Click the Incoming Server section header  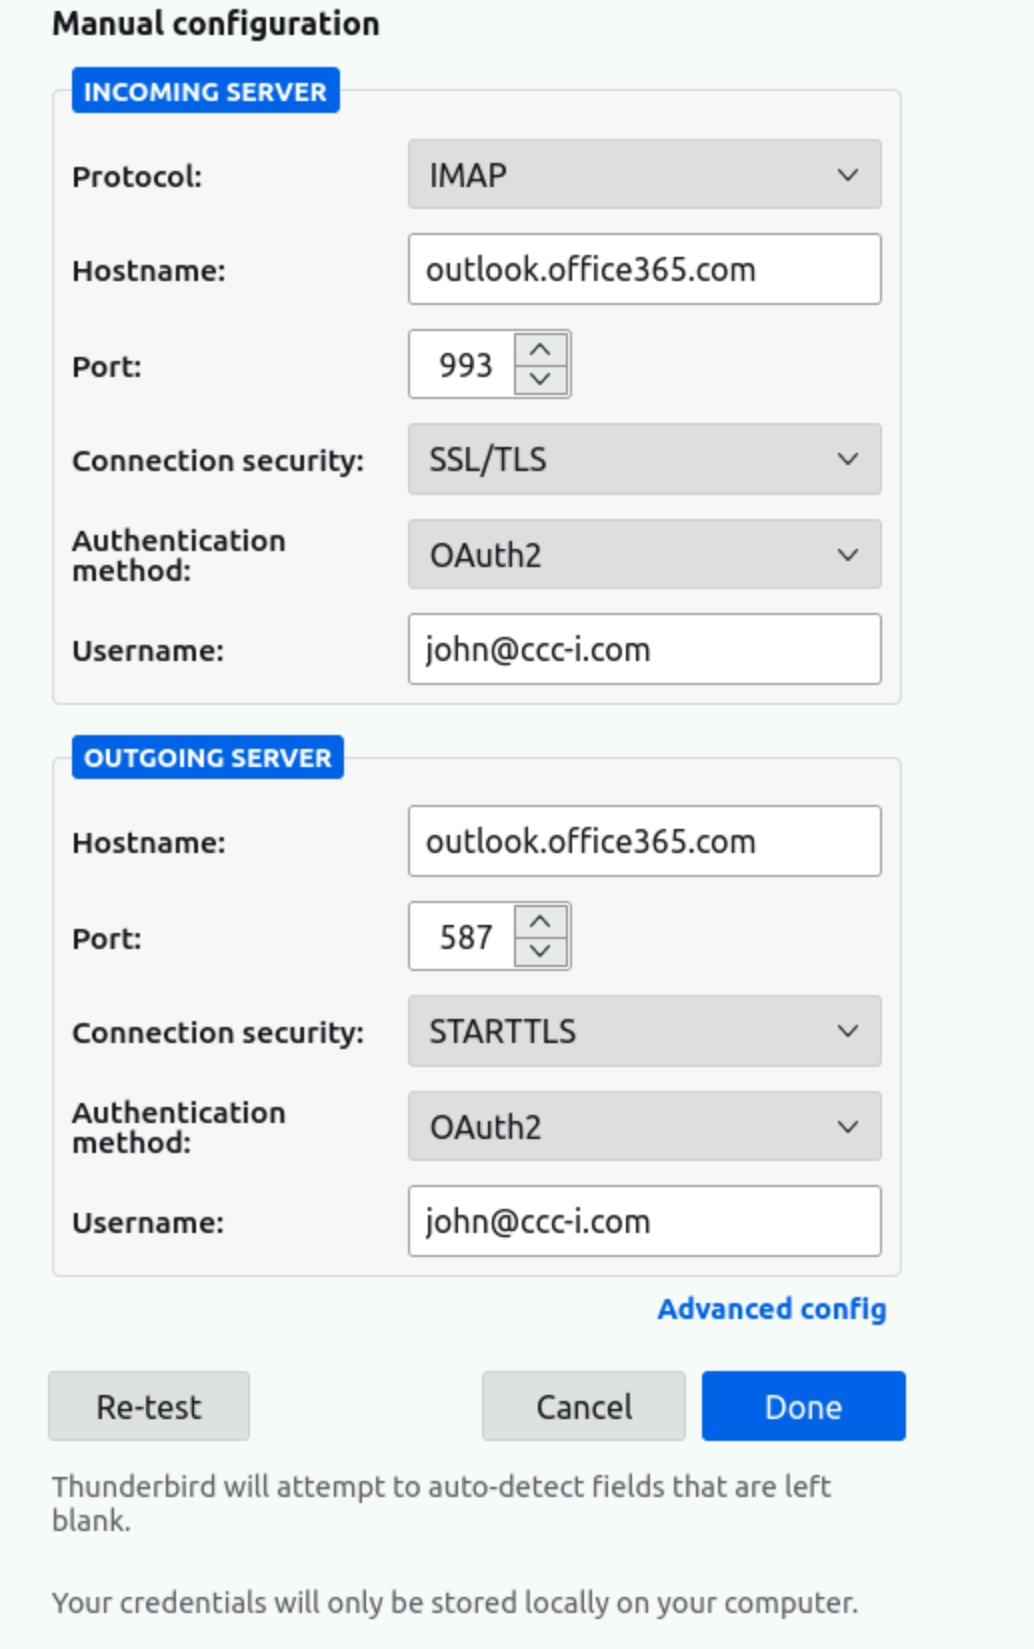[x=205, y=91]
